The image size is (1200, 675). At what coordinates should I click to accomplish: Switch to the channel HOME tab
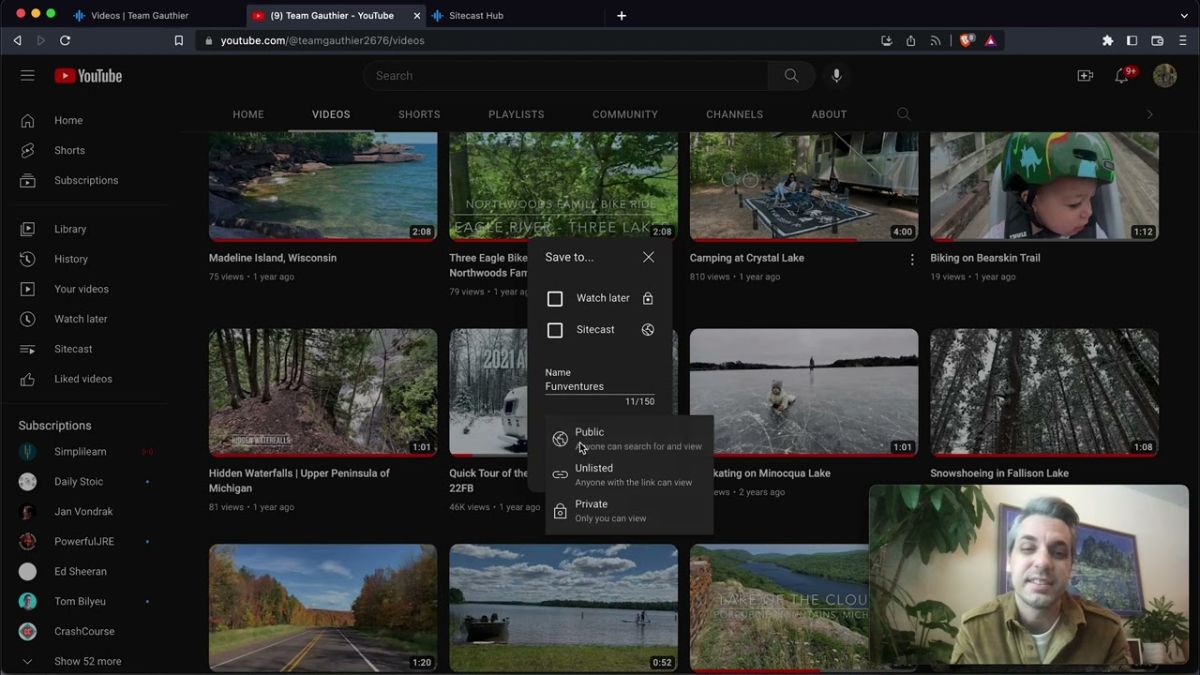[x=248, y=114]
